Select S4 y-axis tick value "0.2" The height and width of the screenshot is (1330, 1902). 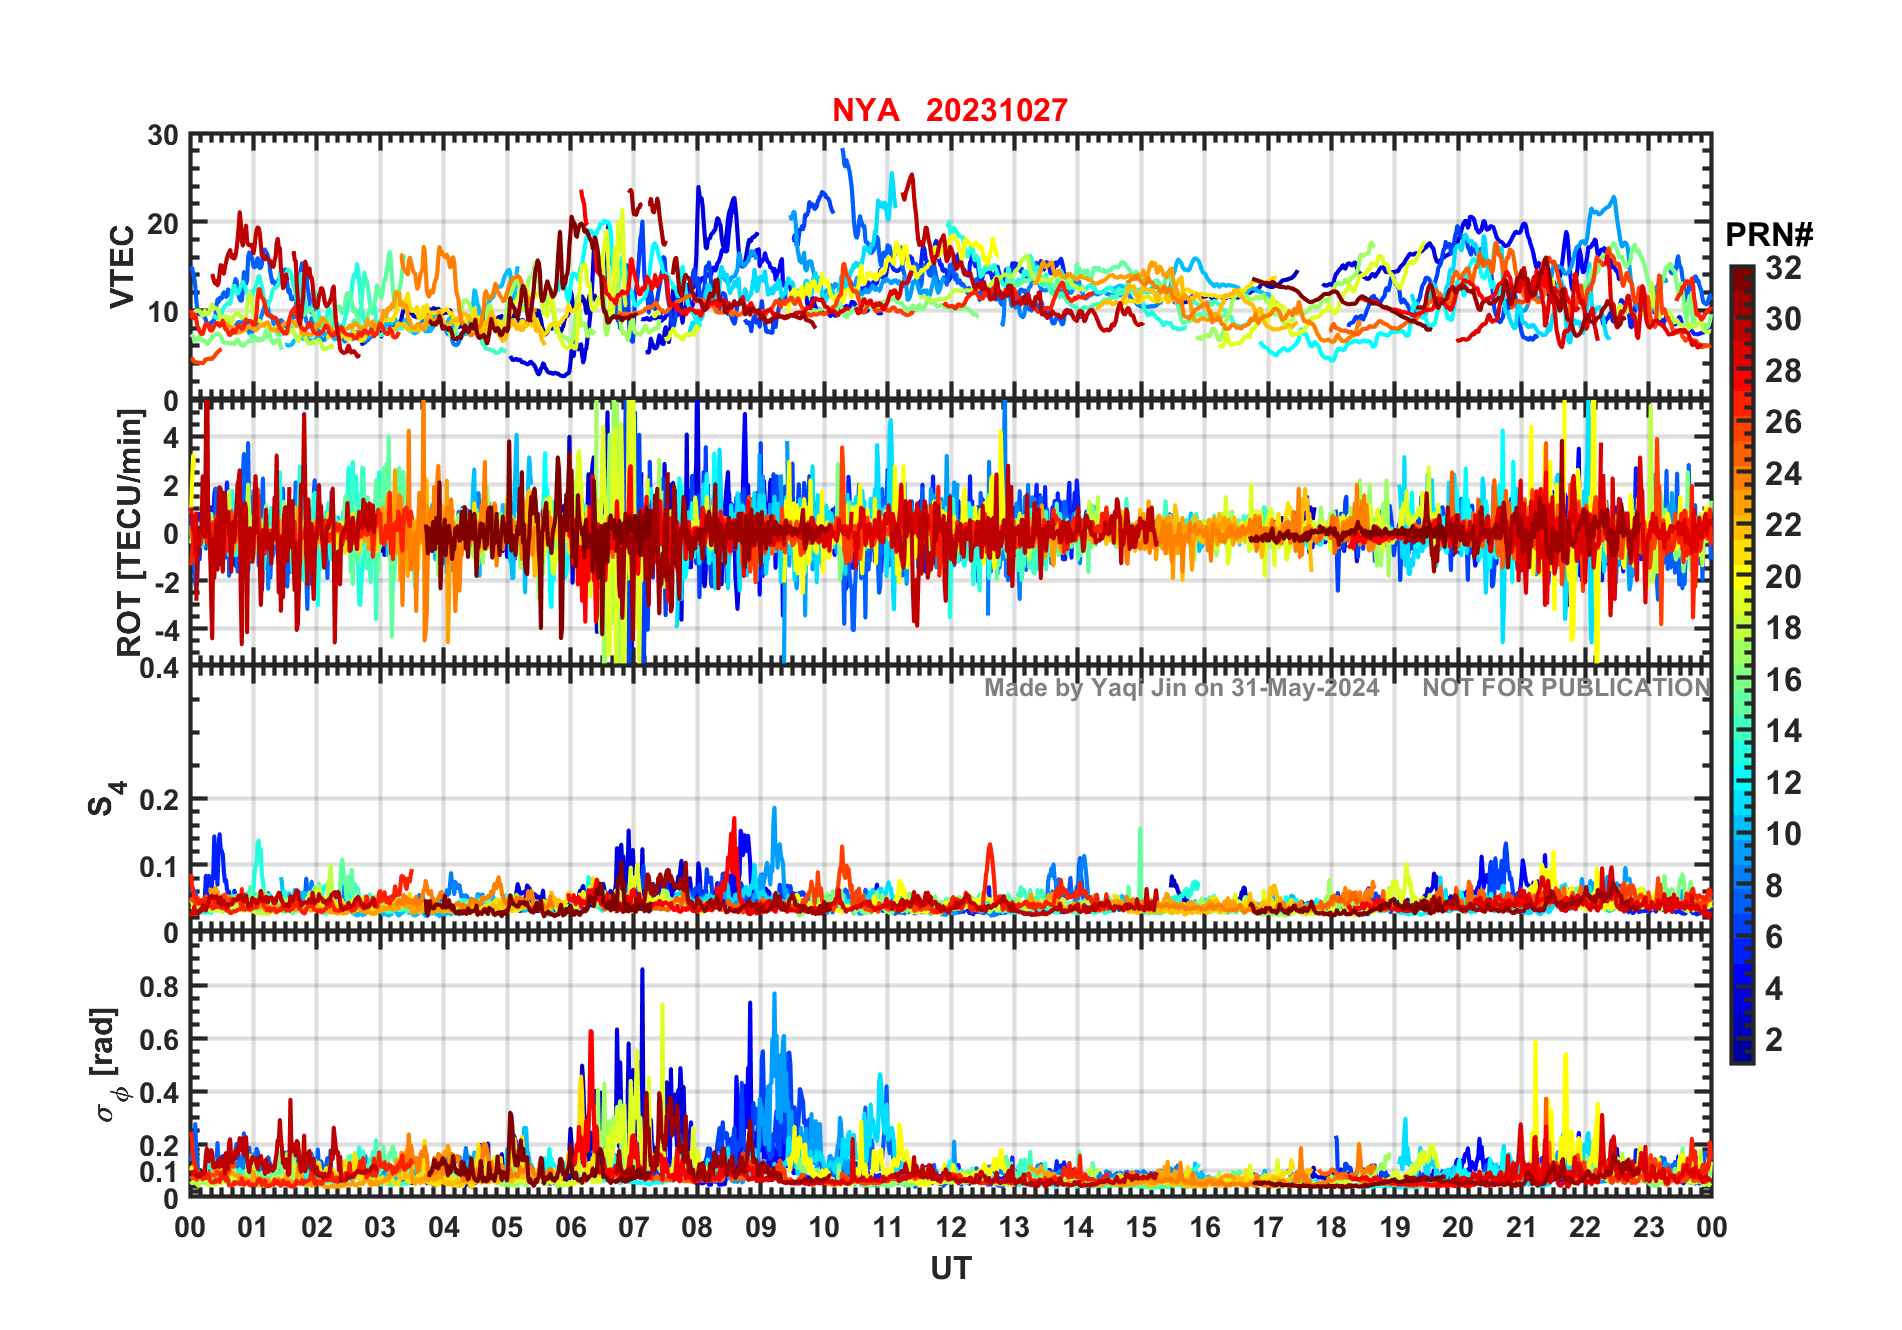coord(159,800)
